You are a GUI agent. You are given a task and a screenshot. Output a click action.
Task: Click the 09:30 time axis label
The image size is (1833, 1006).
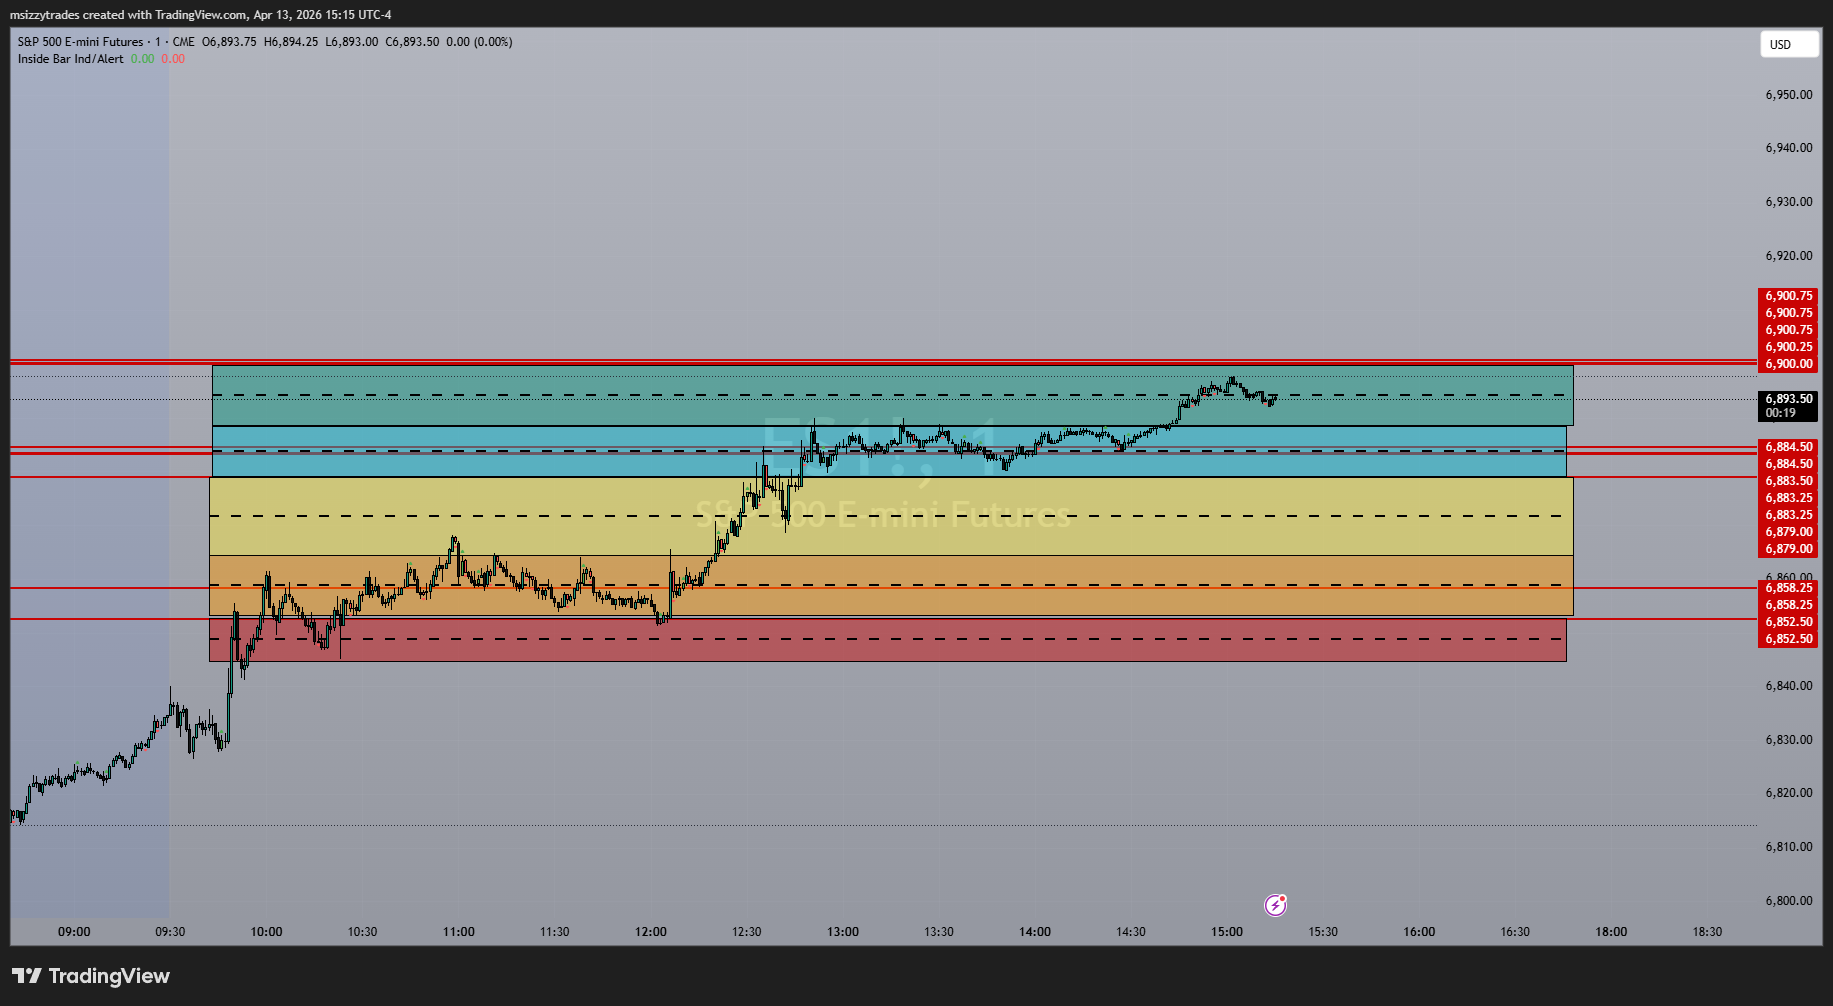170,932
